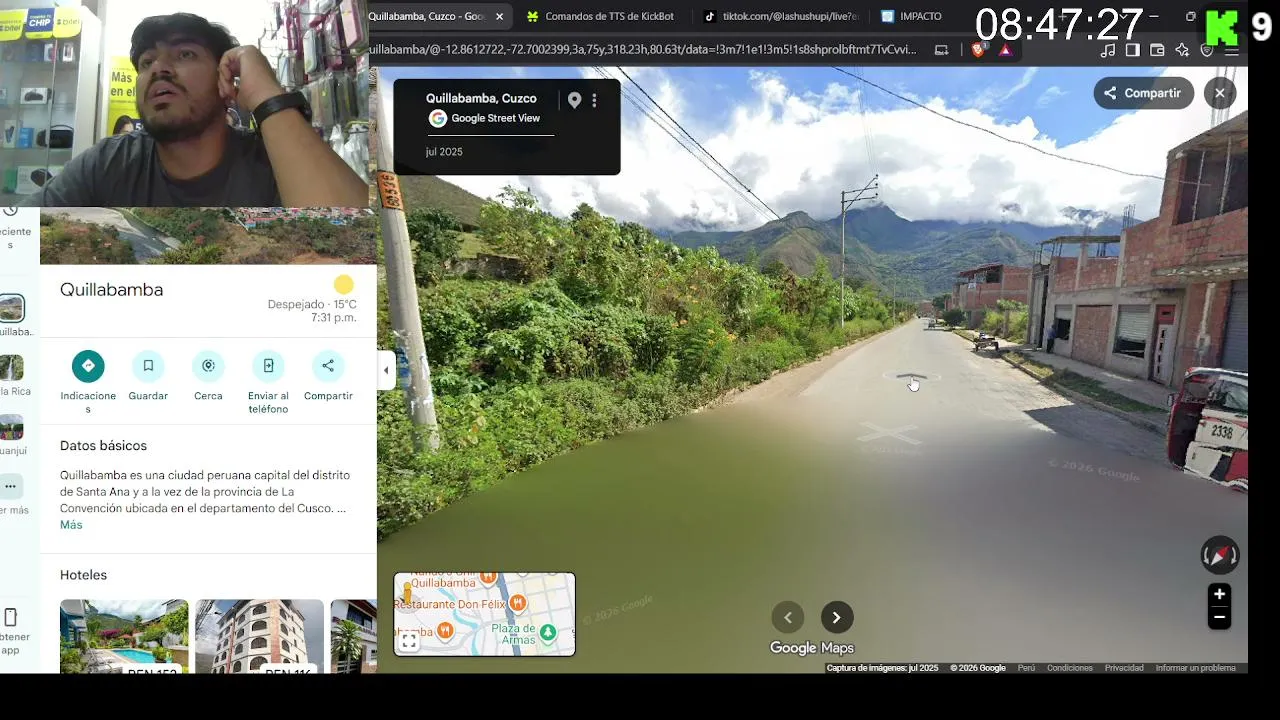Image resolution: width=1280 pixels, height=720 pixels.
Task: Click the location pin icon in Street View card
Action: [574, 100]
